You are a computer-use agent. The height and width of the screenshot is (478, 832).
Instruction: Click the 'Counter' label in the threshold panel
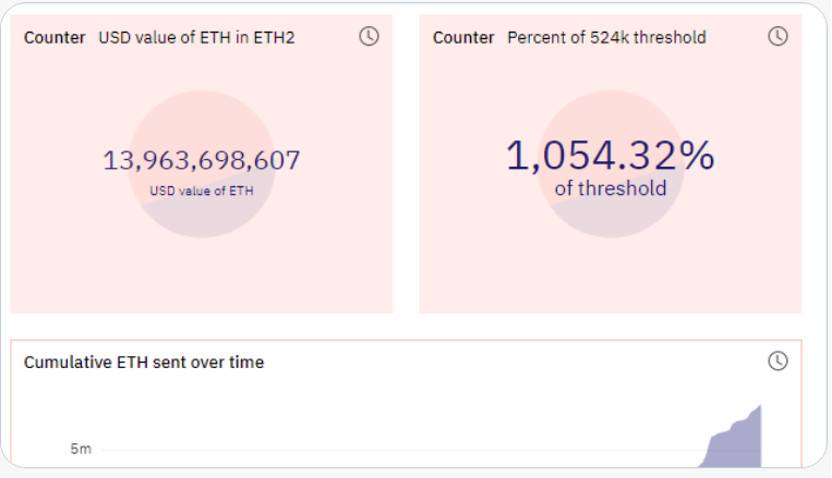tap(463, 38)
